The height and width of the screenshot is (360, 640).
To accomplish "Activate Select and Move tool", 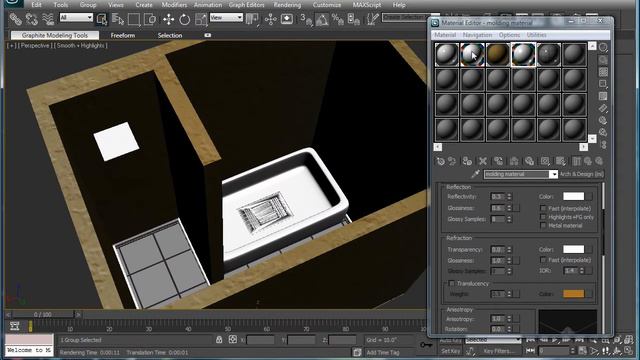I will tap(168, 19).
